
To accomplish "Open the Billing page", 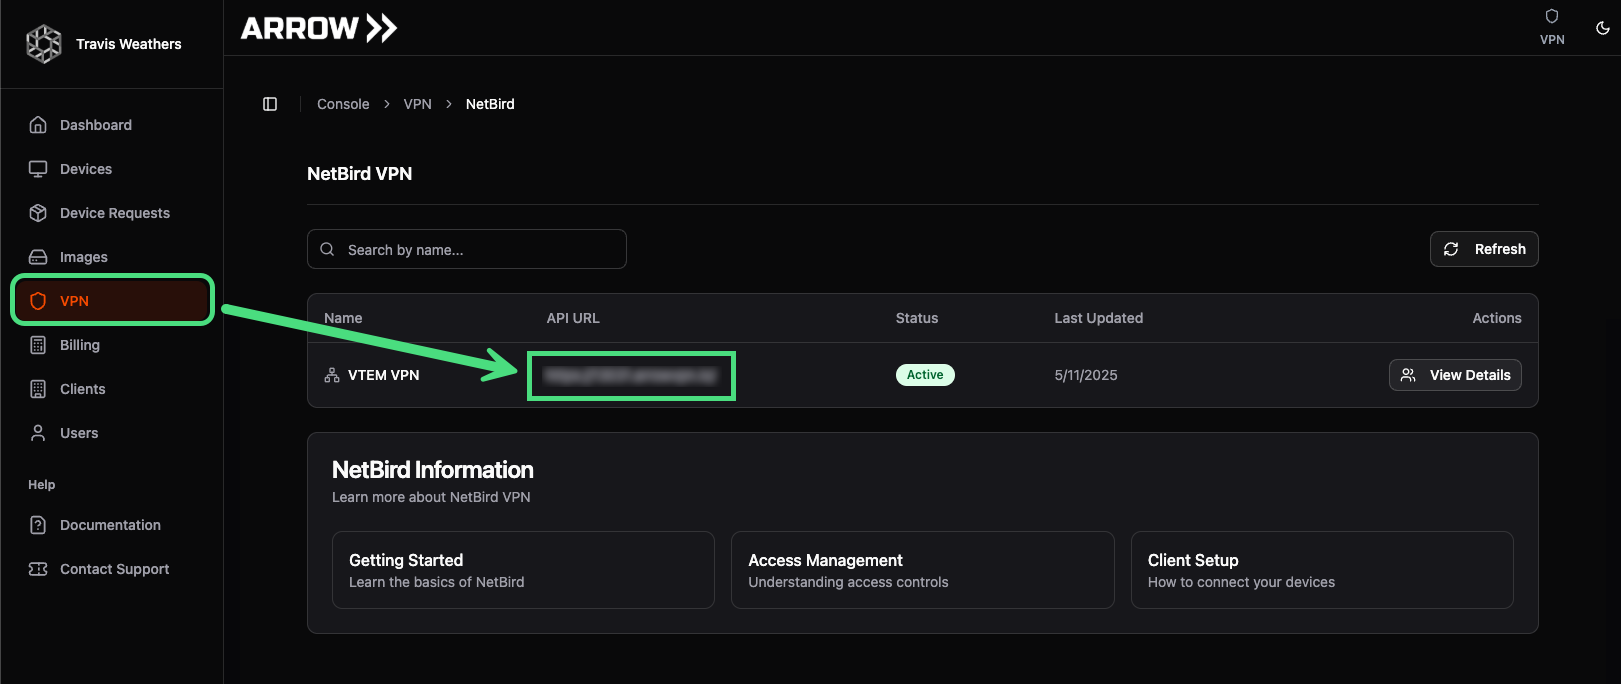I will coord(111,345).
